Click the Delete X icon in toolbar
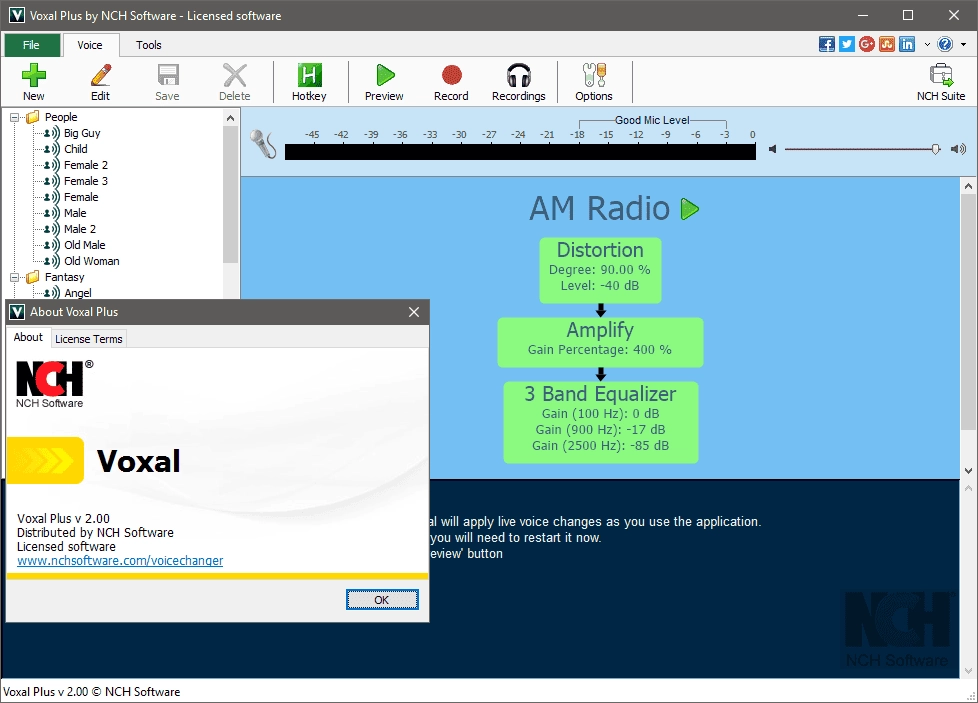 click(x=235, y=75)
